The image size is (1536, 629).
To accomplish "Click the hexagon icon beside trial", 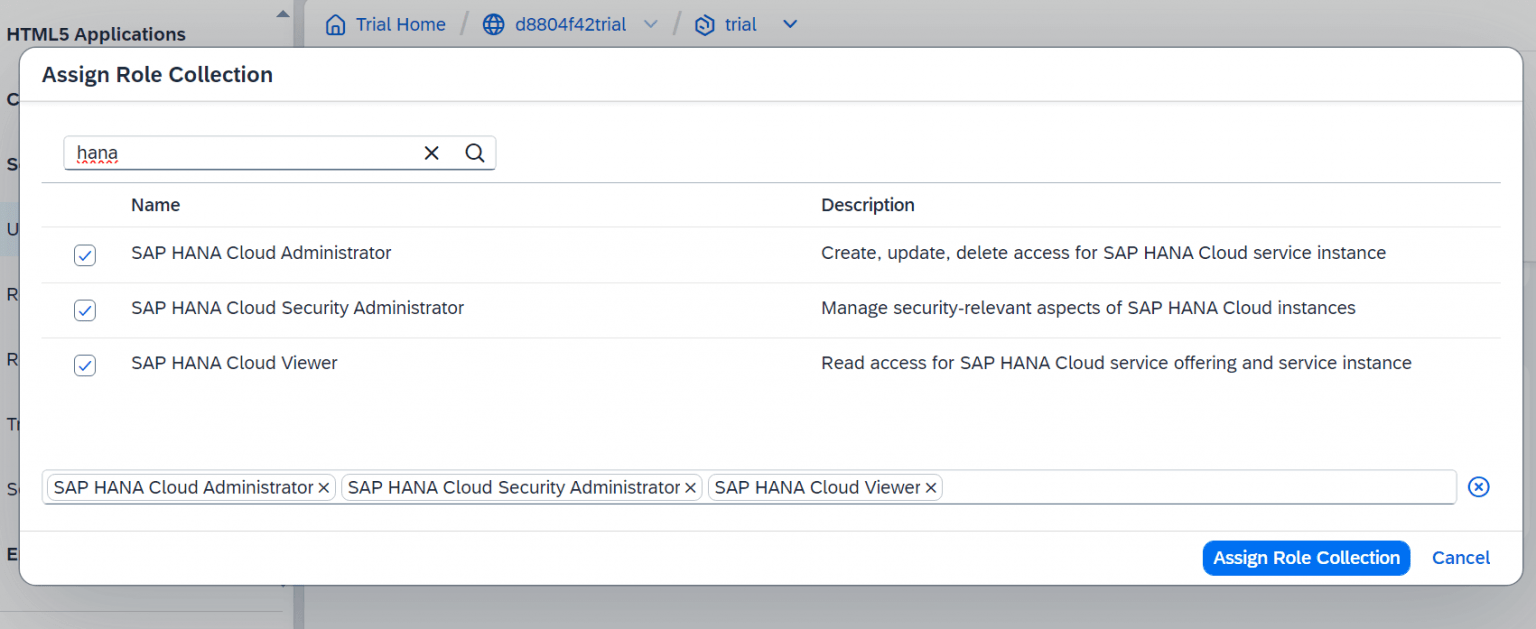I will click(x=706, y=24).
